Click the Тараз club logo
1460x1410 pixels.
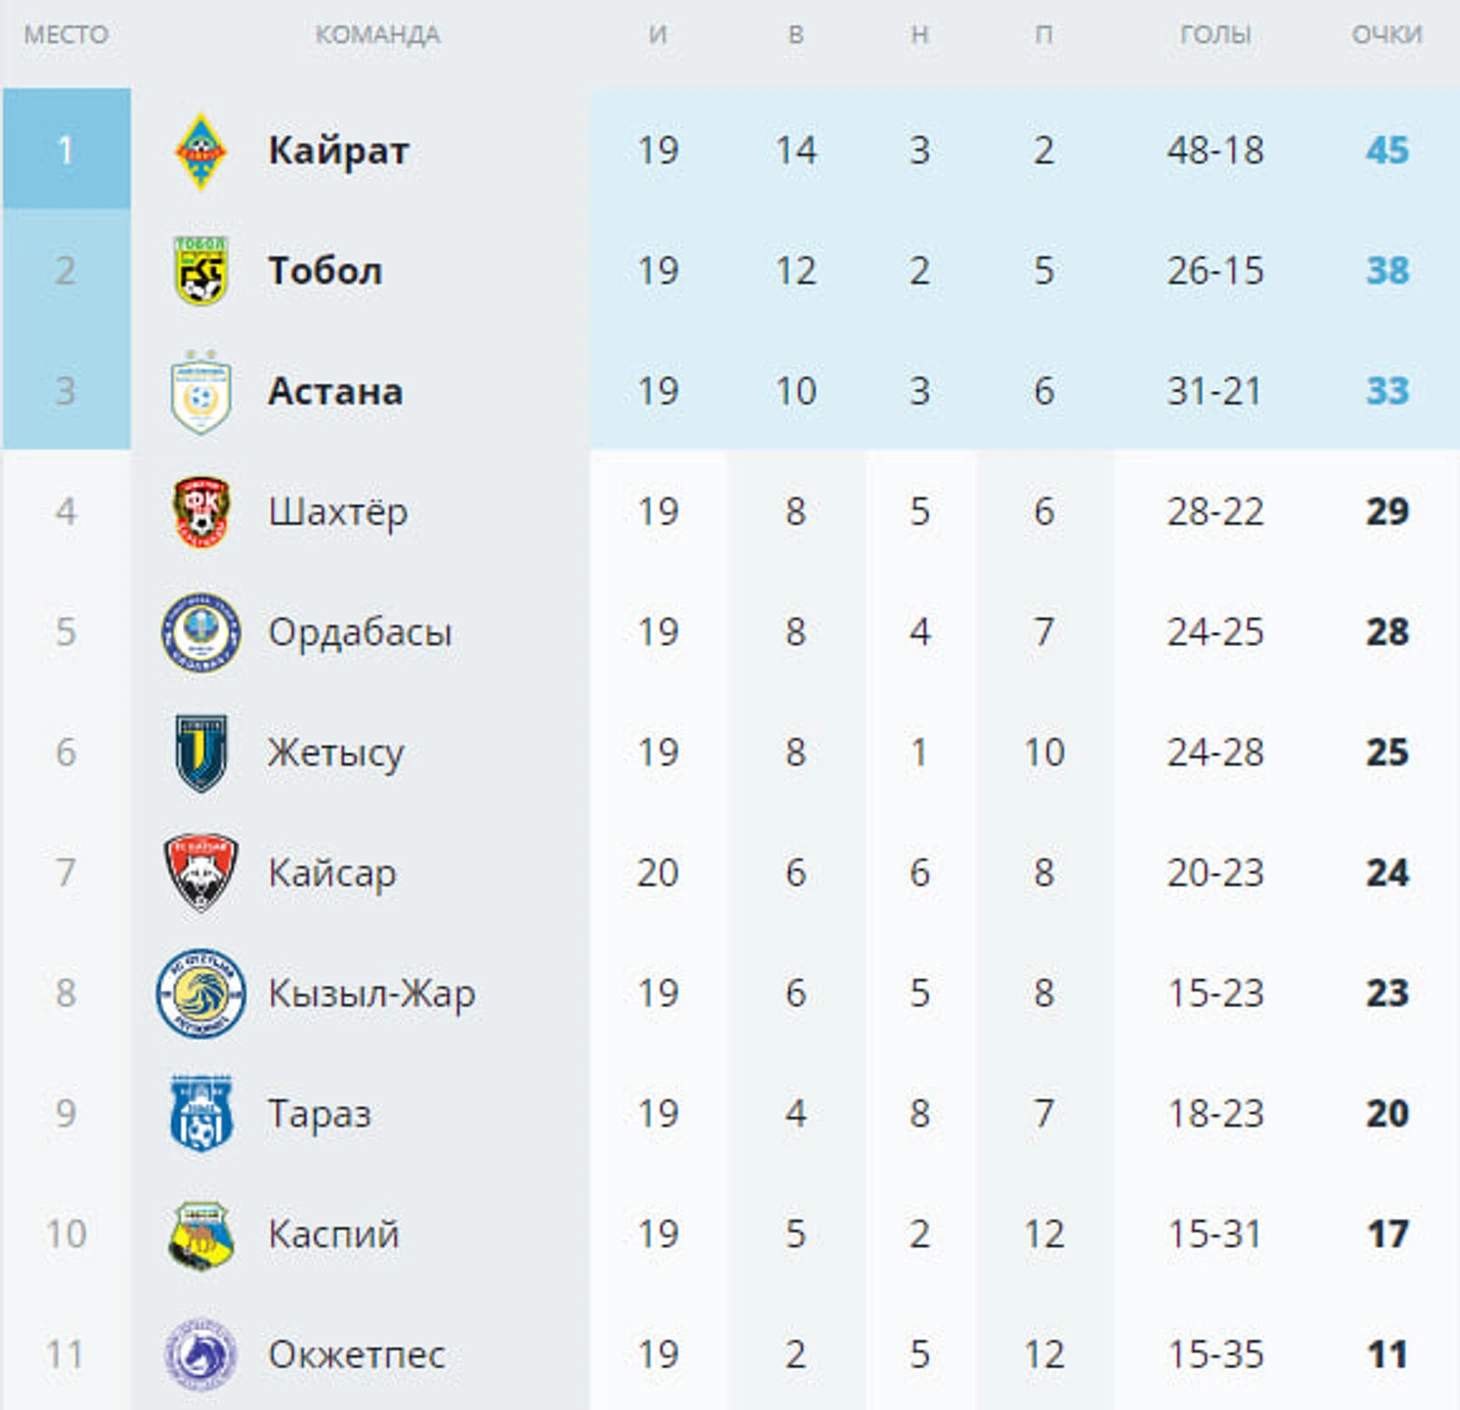201,1113
